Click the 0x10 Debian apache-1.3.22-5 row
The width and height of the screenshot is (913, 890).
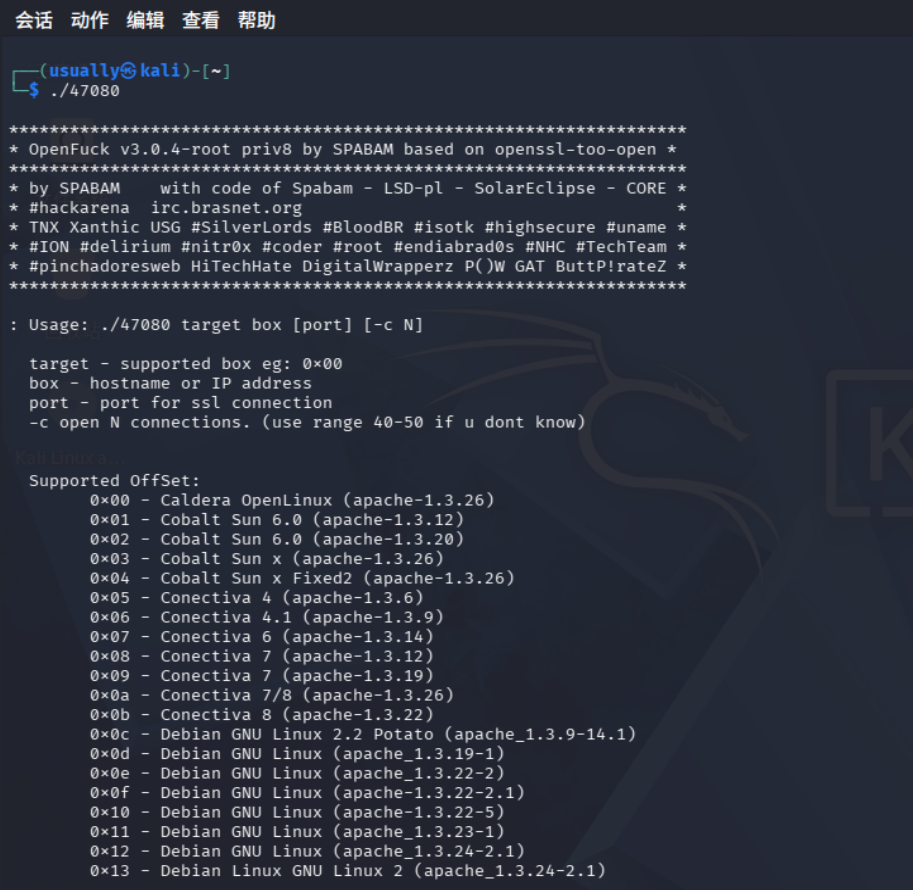[298, 813]
